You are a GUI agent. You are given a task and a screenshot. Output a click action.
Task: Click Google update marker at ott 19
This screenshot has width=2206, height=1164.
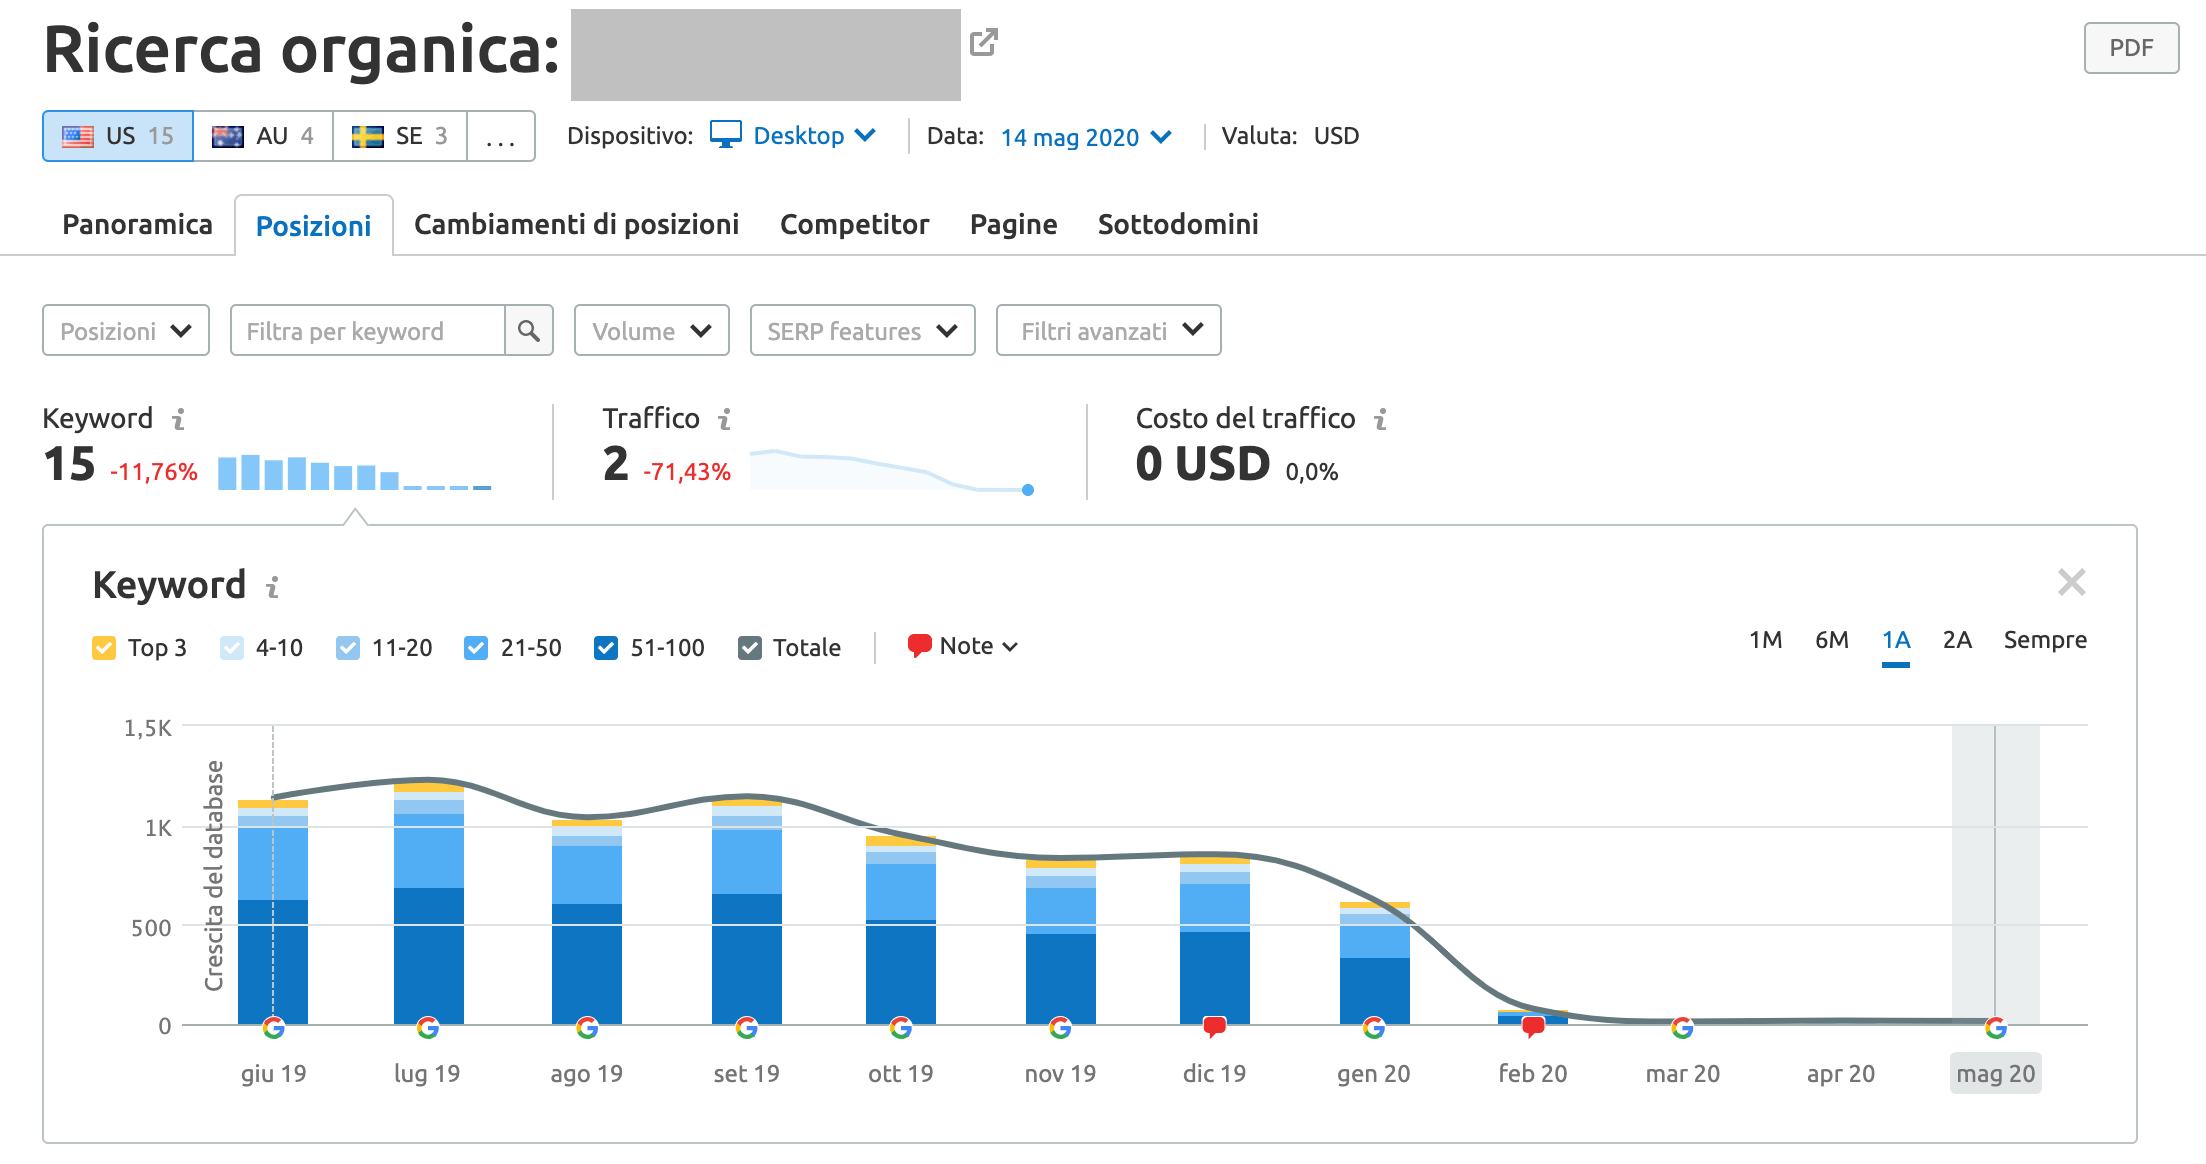(901, 1027)
